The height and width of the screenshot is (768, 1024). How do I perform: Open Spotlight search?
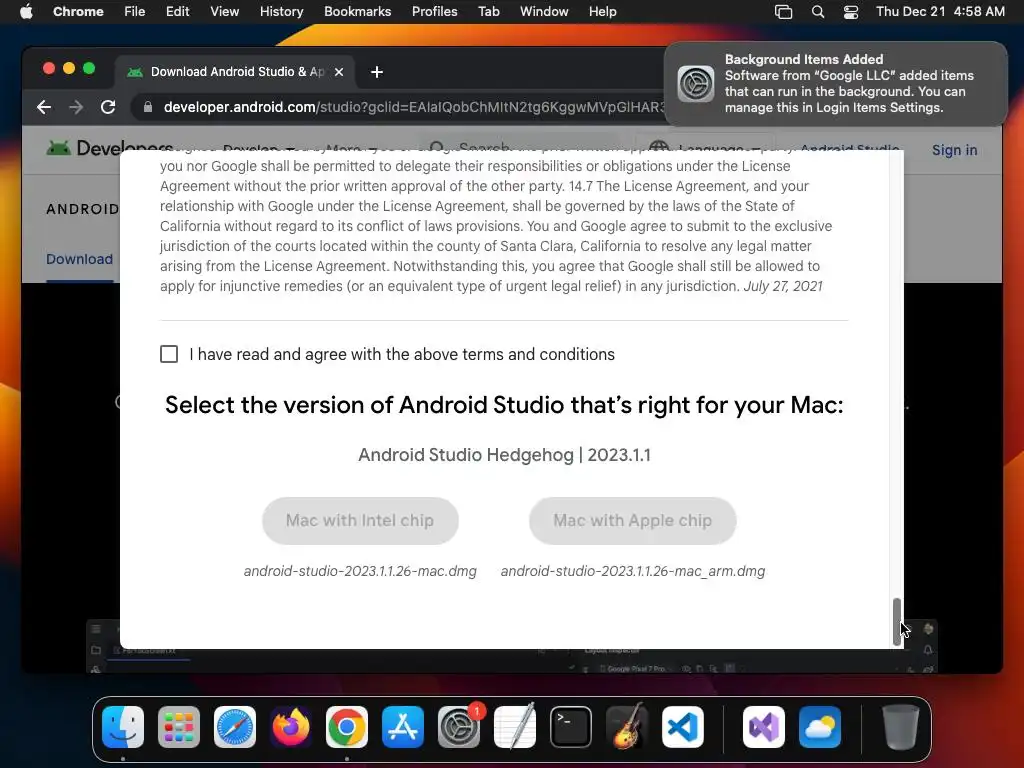tap(818, 12)
